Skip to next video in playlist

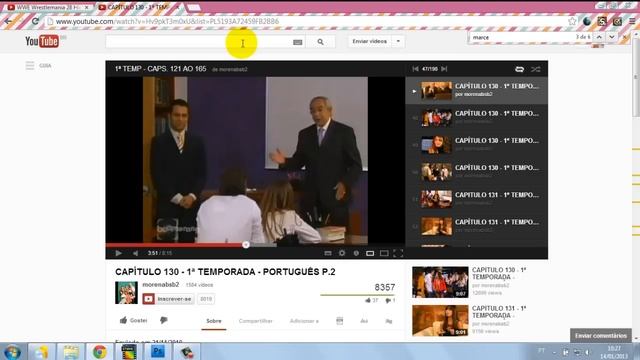(444, 69)
